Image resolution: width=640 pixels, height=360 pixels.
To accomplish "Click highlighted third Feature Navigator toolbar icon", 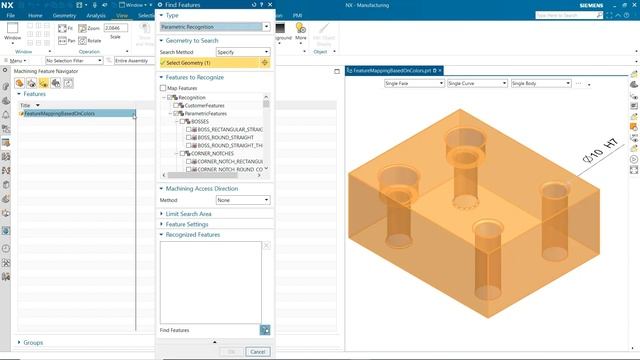I will pyautogui.click(x=44, y=83).
